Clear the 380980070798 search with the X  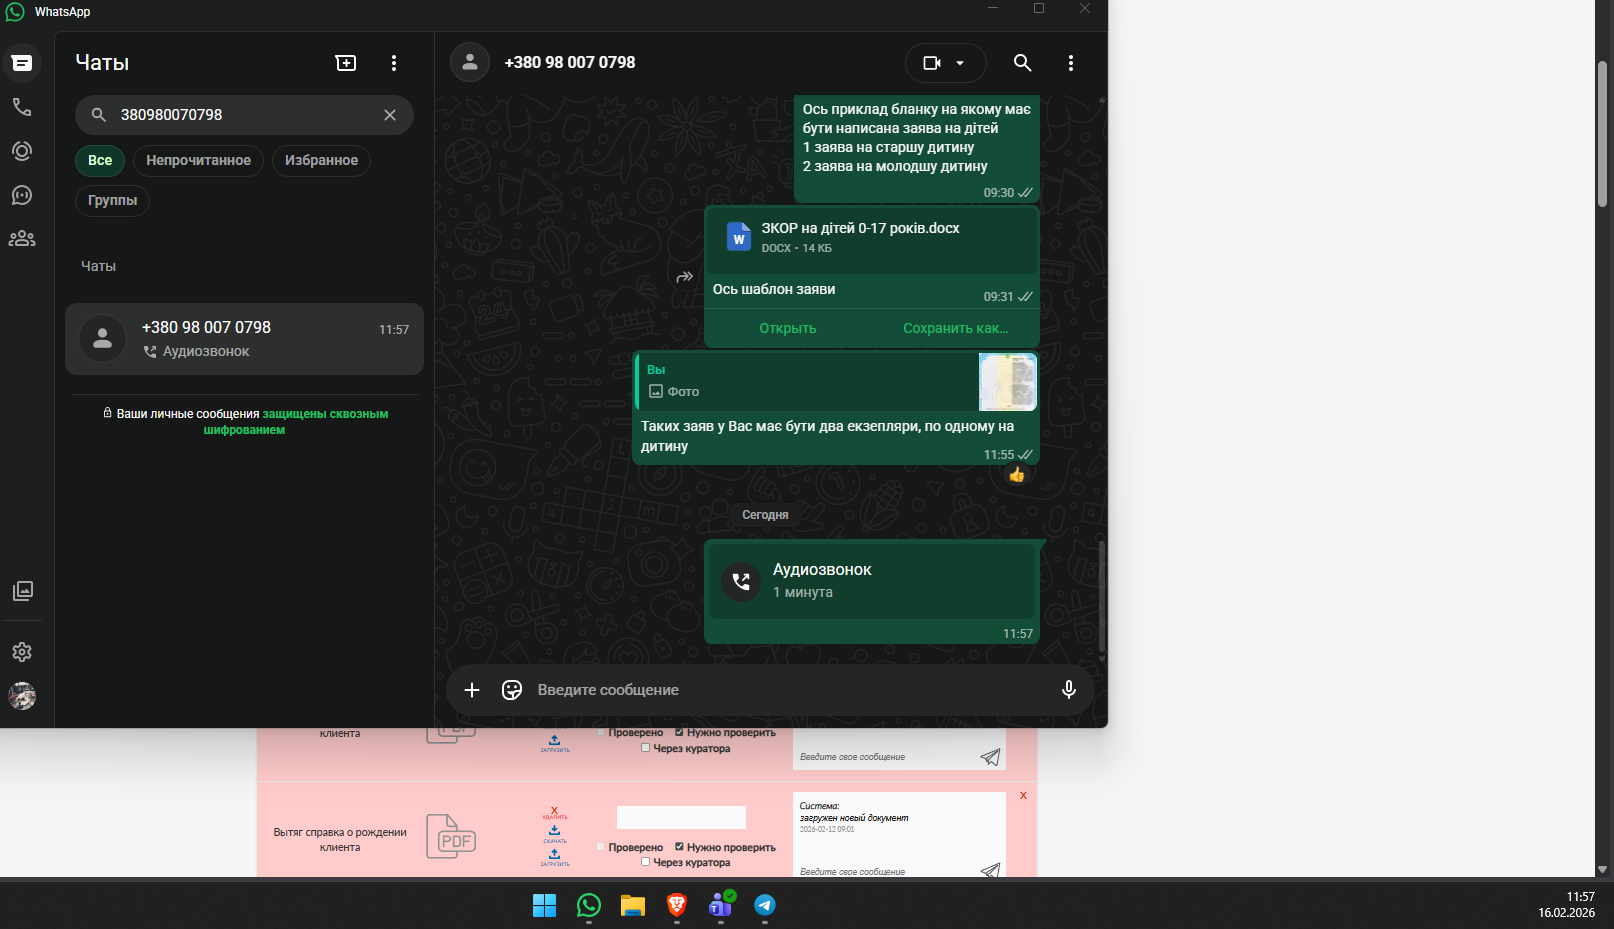[390, 115]
